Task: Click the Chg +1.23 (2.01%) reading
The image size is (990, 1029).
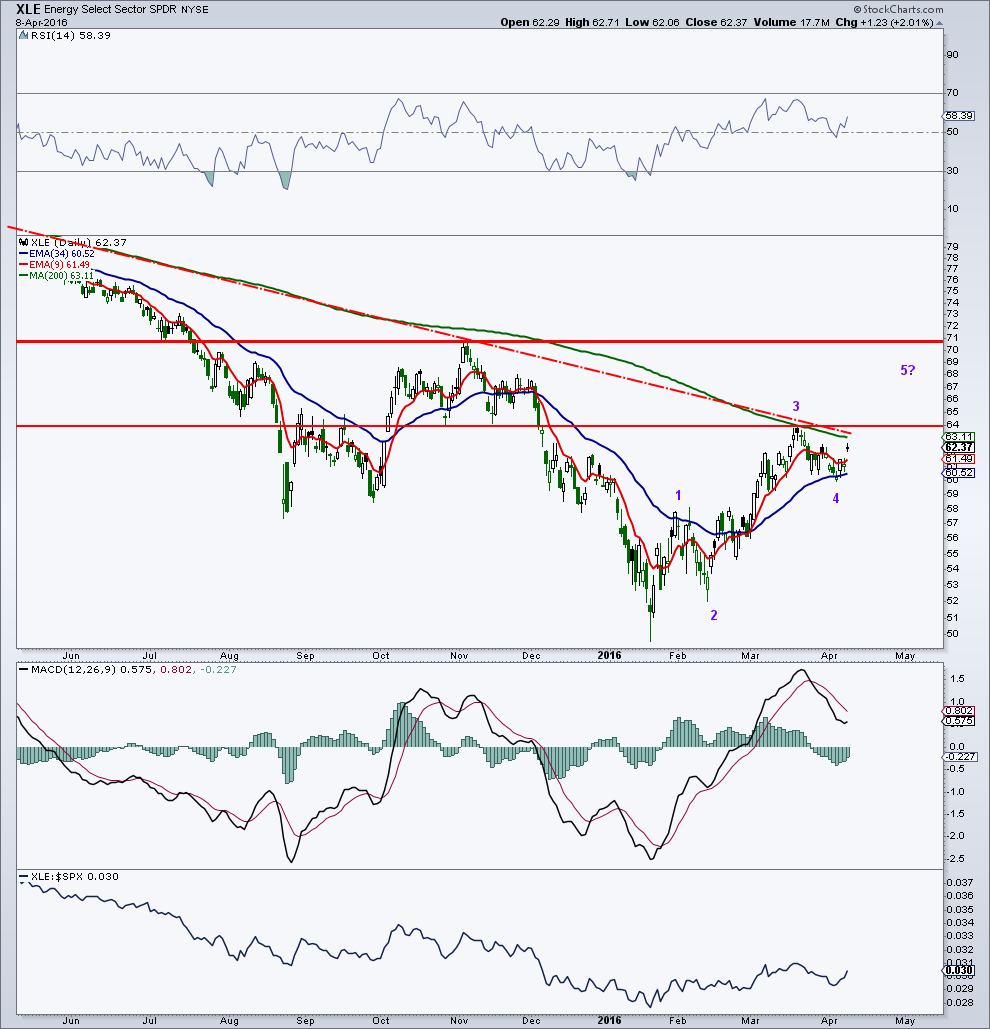Action: (x=884, y=22)
